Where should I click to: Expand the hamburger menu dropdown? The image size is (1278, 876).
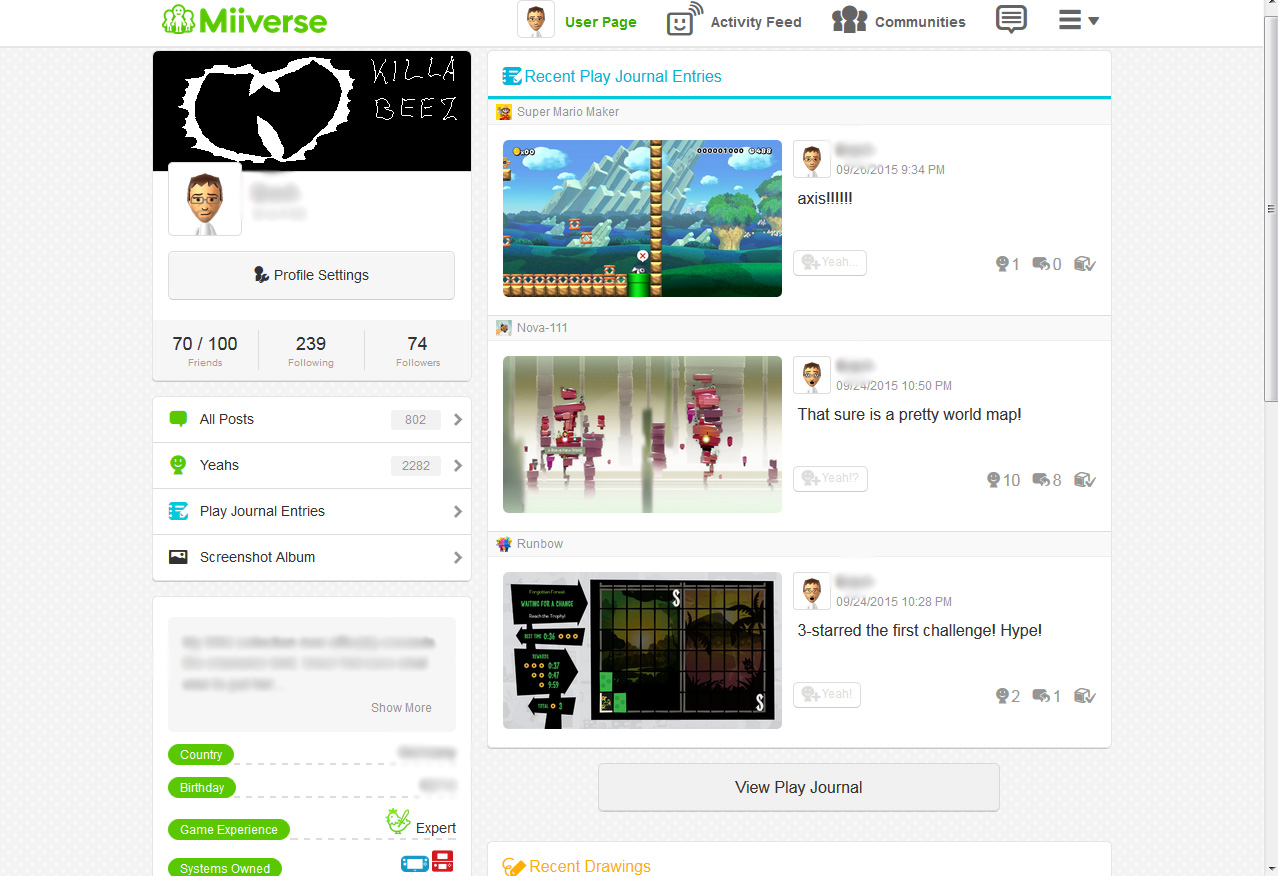click(1079, 20)
